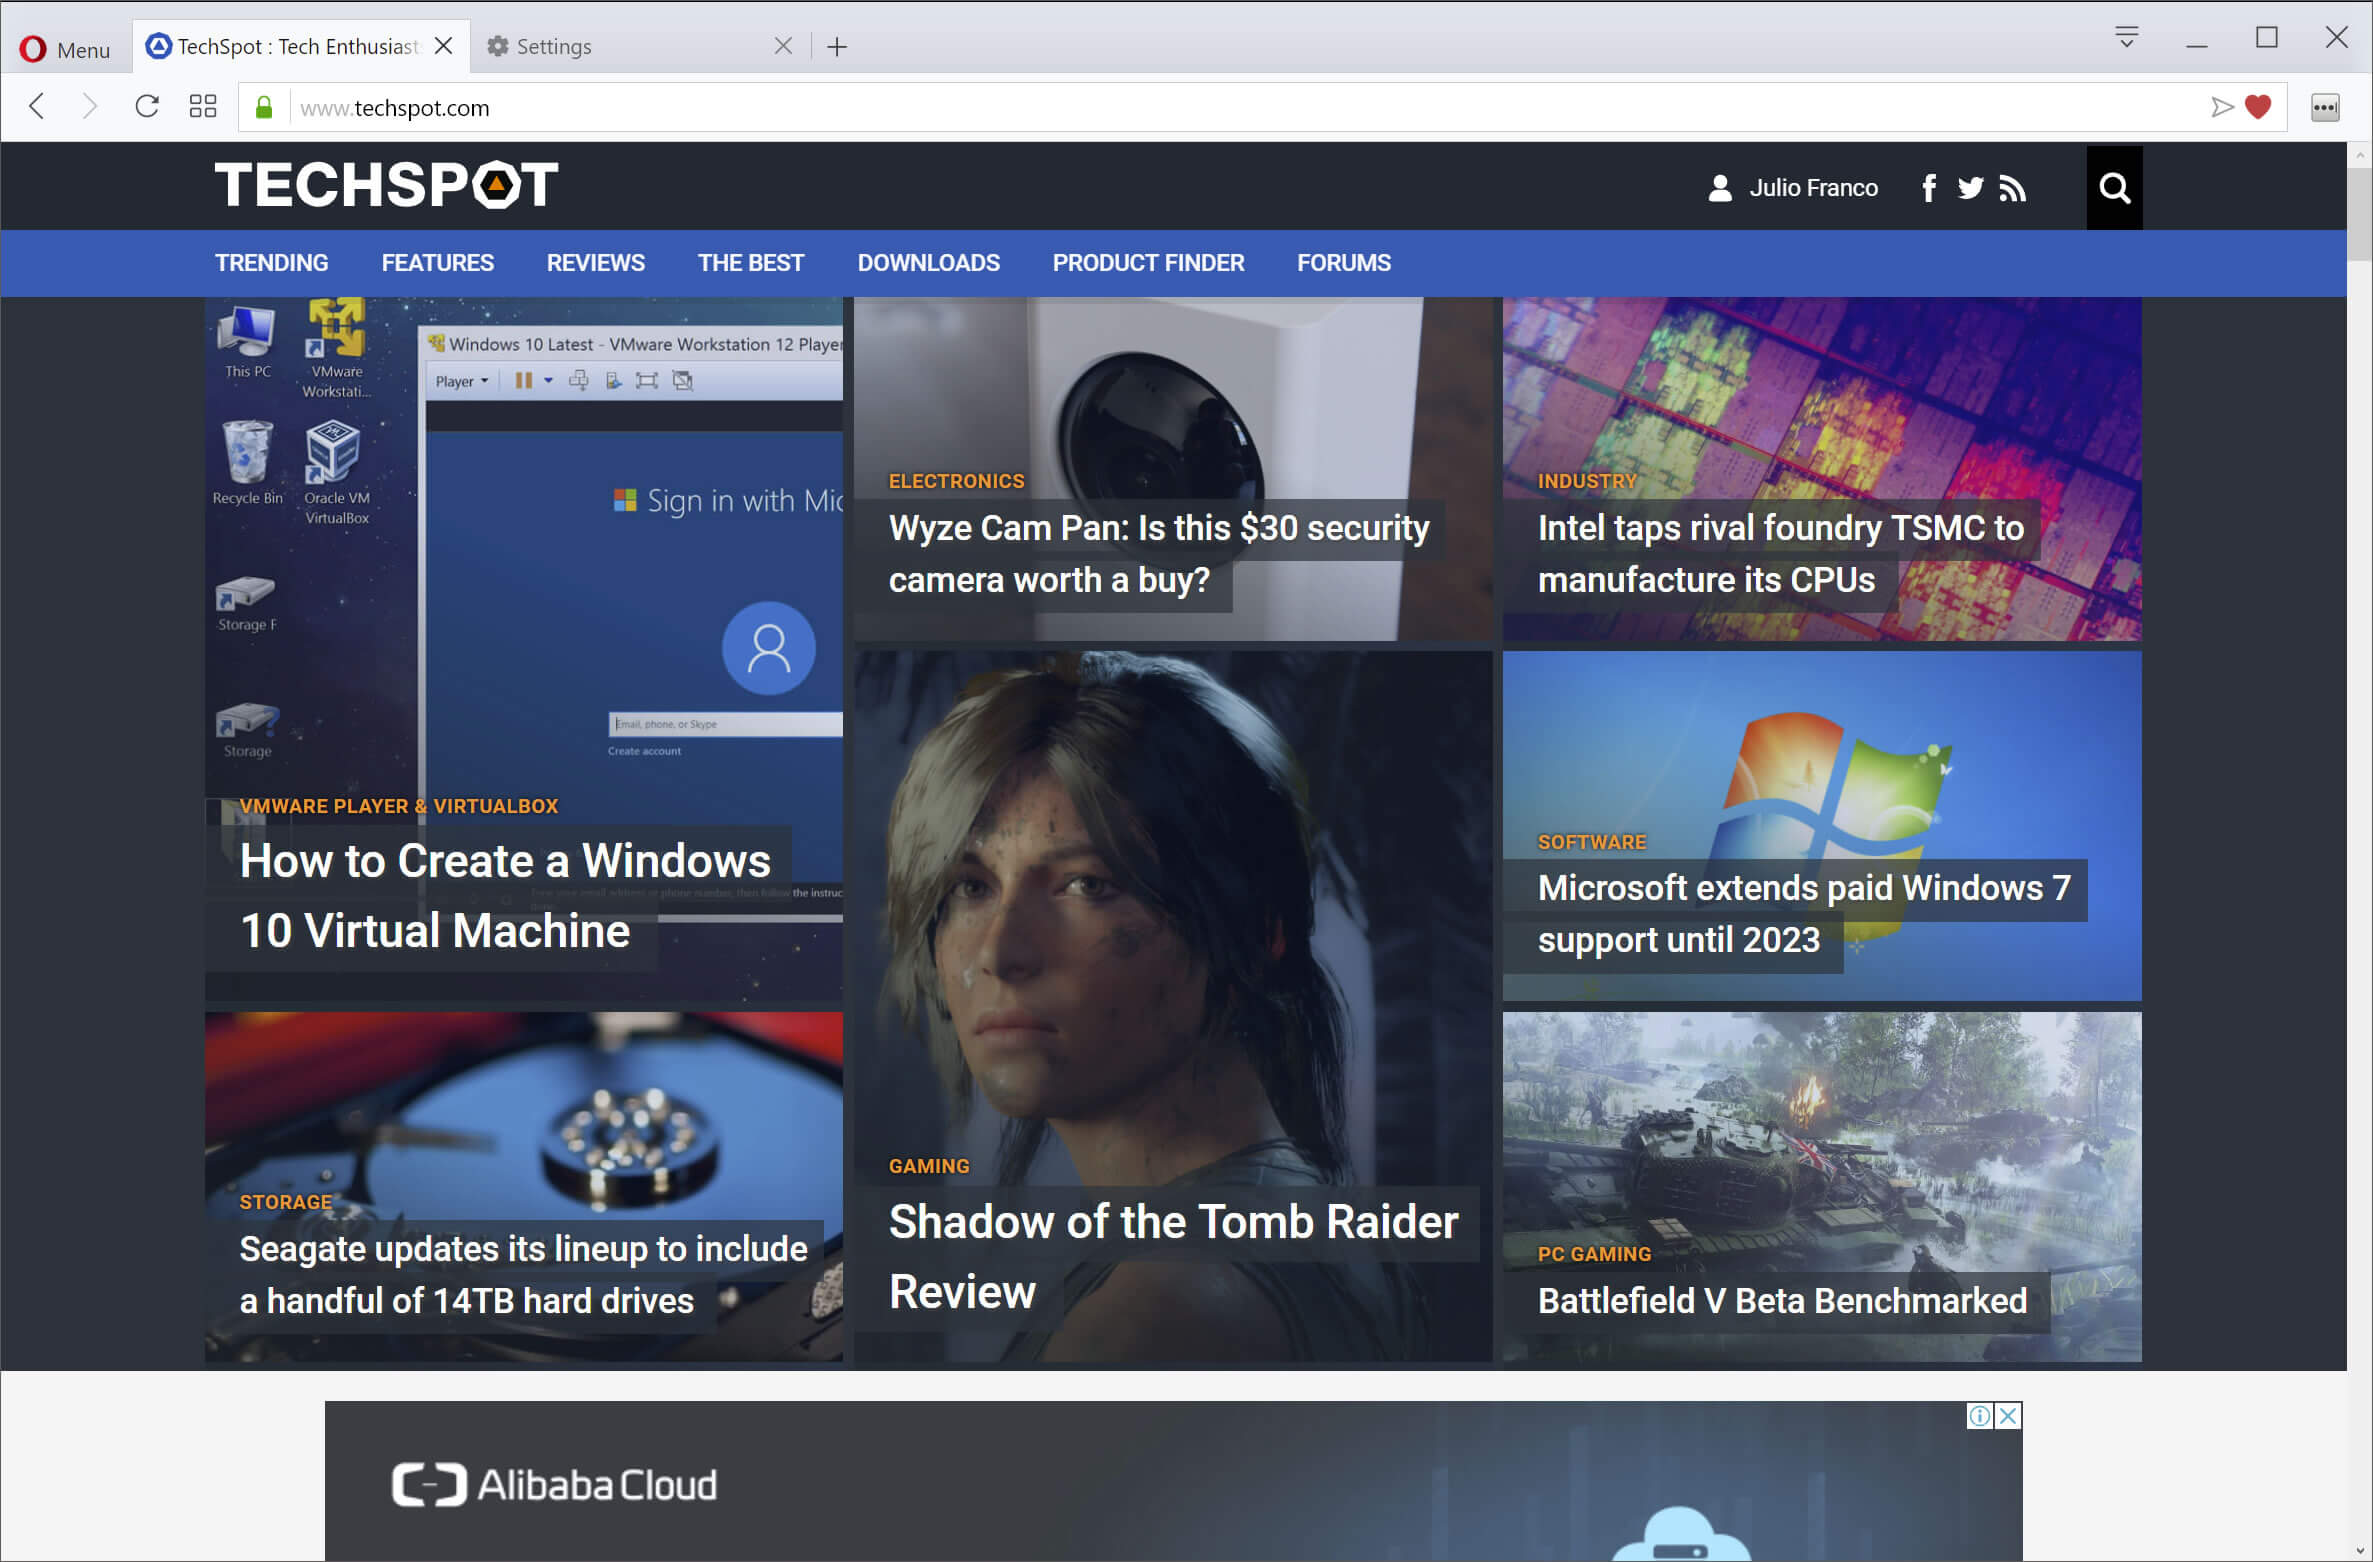The width and height of the screenshot is (2373, 1562).
Task: Click the green site security lock icon
Action: click(x=264, y=108)
